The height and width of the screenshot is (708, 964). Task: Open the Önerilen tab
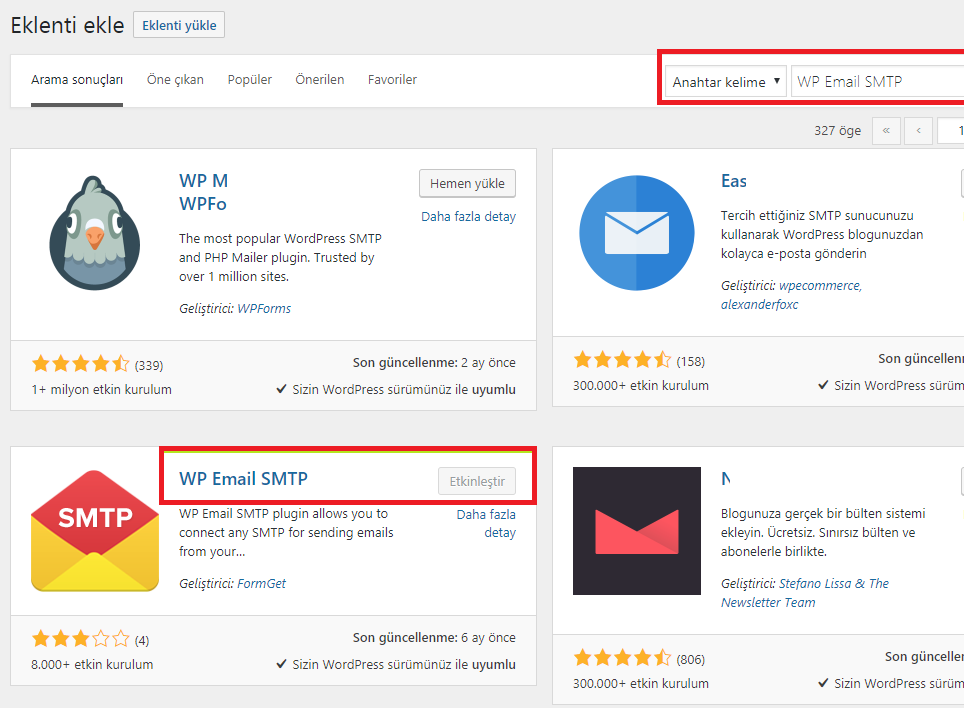click(x=320, y=80)
